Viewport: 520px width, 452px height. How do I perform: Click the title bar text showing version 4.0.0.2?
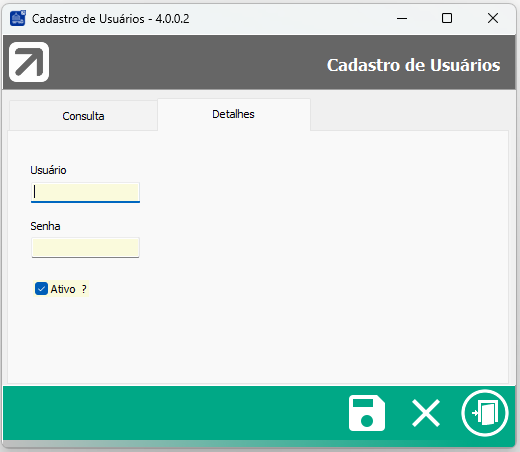pos(111,19)
